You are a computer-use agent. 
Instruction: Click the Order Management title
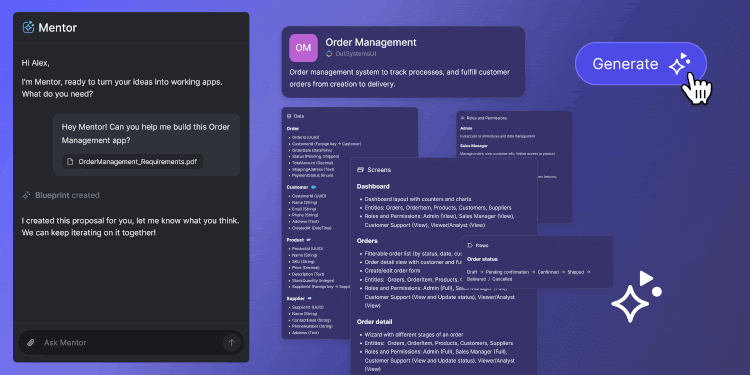point(371,42)
